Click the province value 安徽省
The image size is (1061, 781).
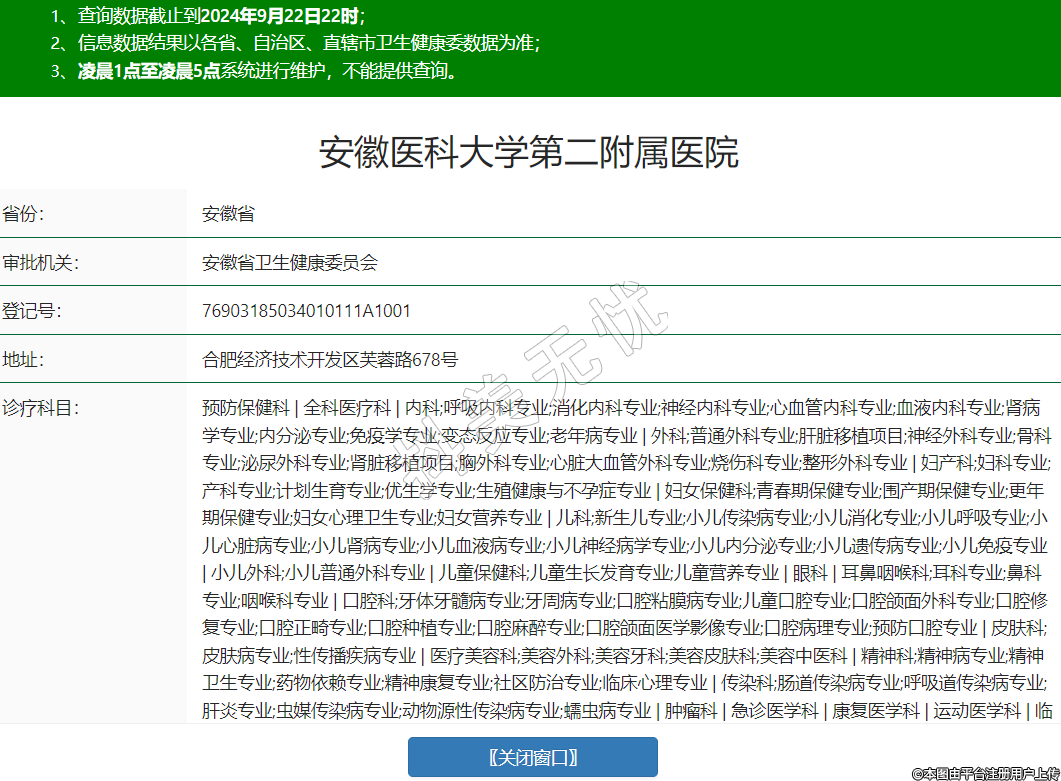click(x=228, y=214)
